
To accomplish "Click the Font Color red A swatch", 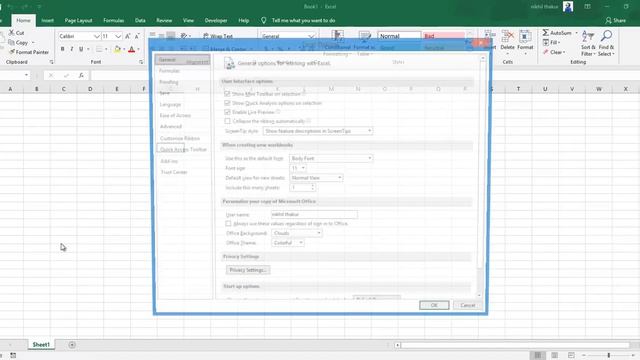I will [131, 49].
